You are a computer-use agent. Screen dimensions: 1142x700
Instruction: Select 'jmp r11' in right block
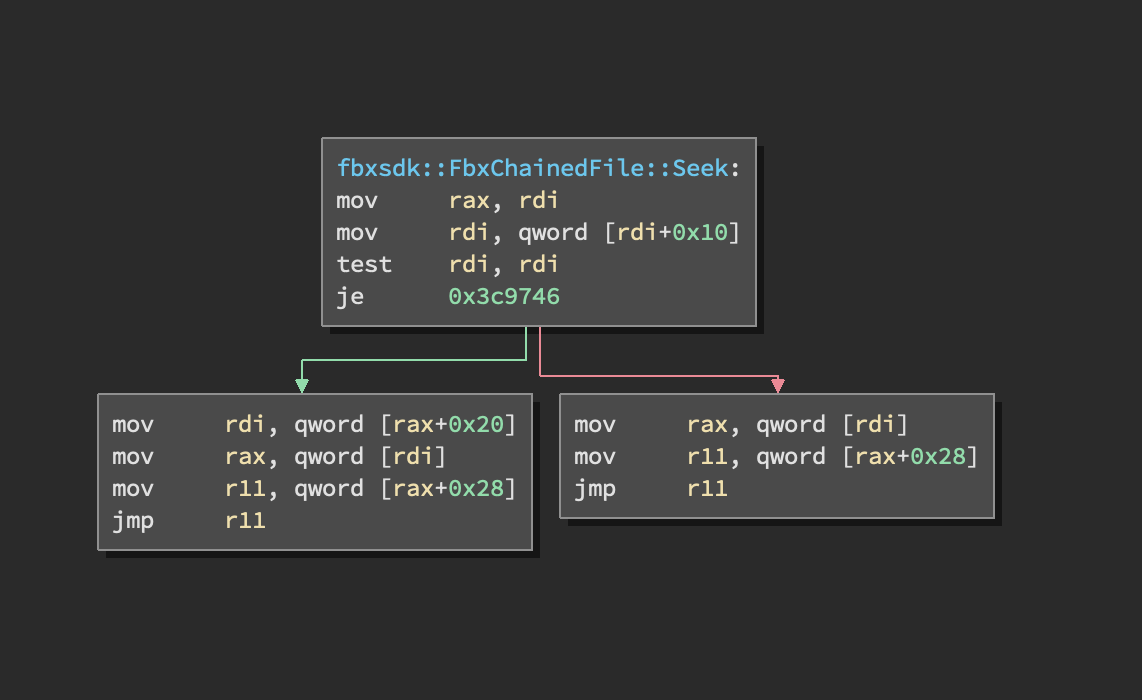coord(650,489)
